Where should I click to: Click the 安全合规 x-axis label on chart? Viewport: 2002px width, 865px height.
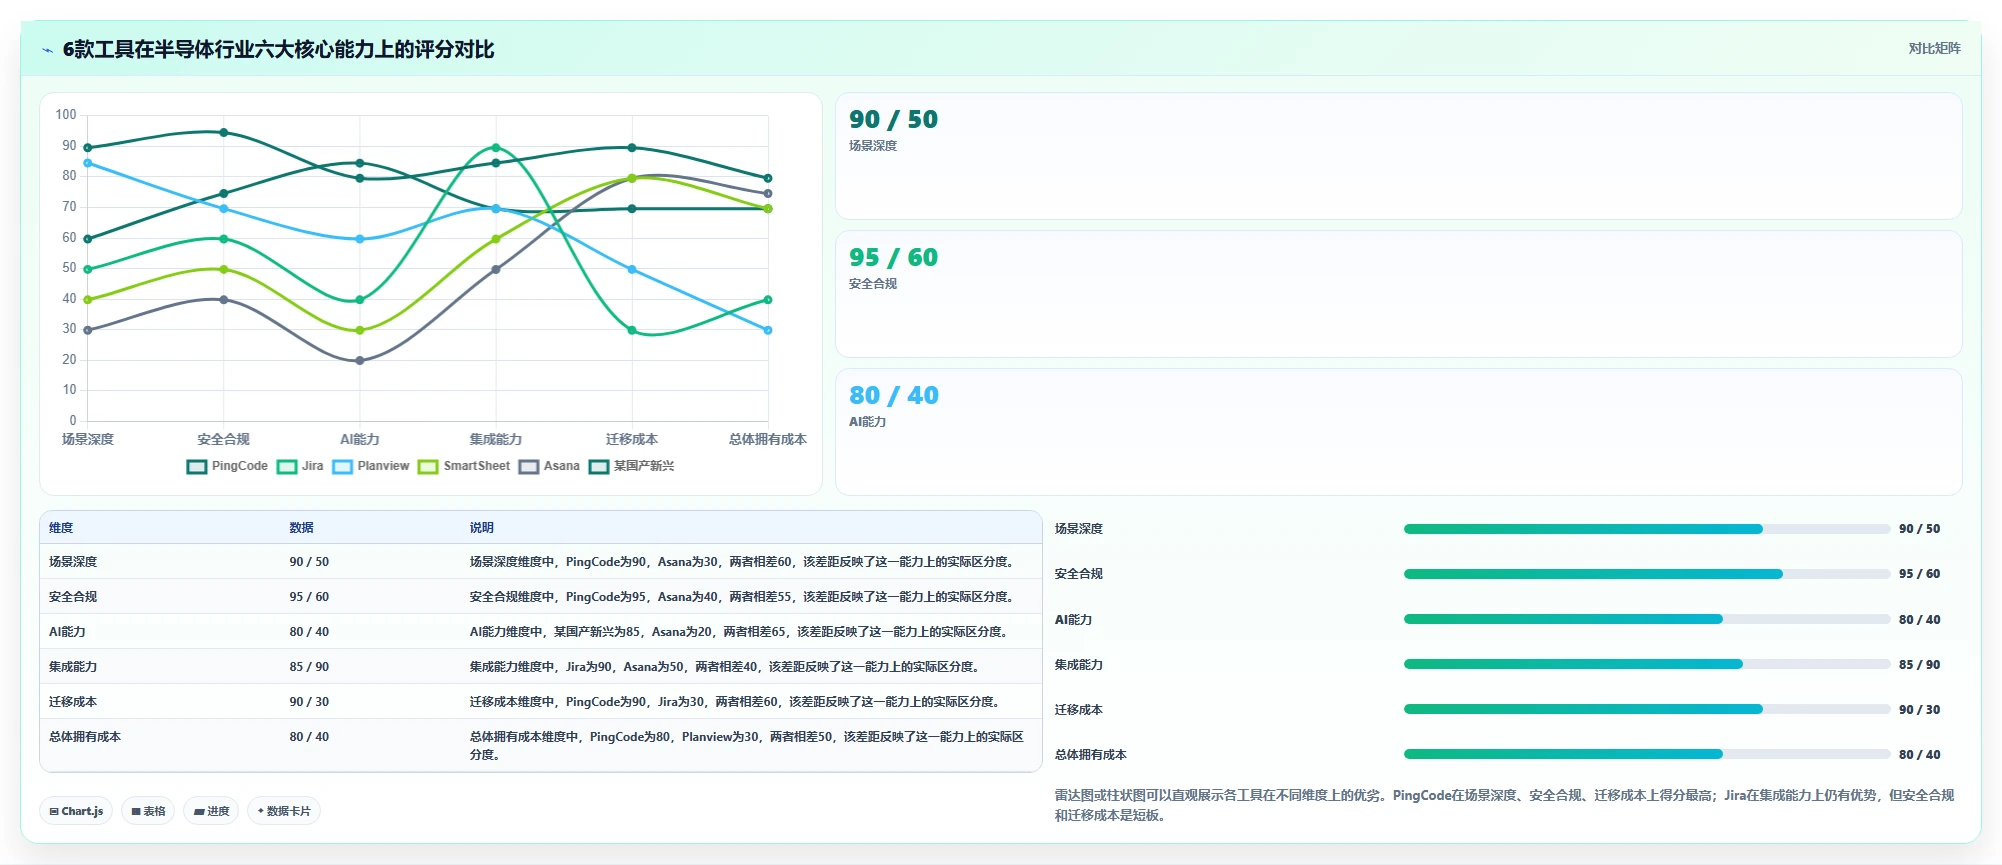click(x=224, y=439)
